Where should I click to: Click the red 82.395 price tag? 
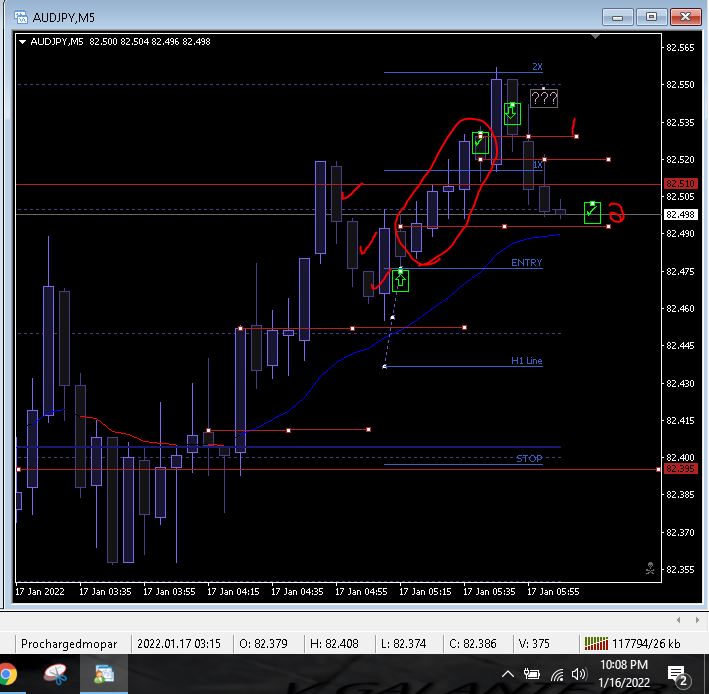[680, 469]
